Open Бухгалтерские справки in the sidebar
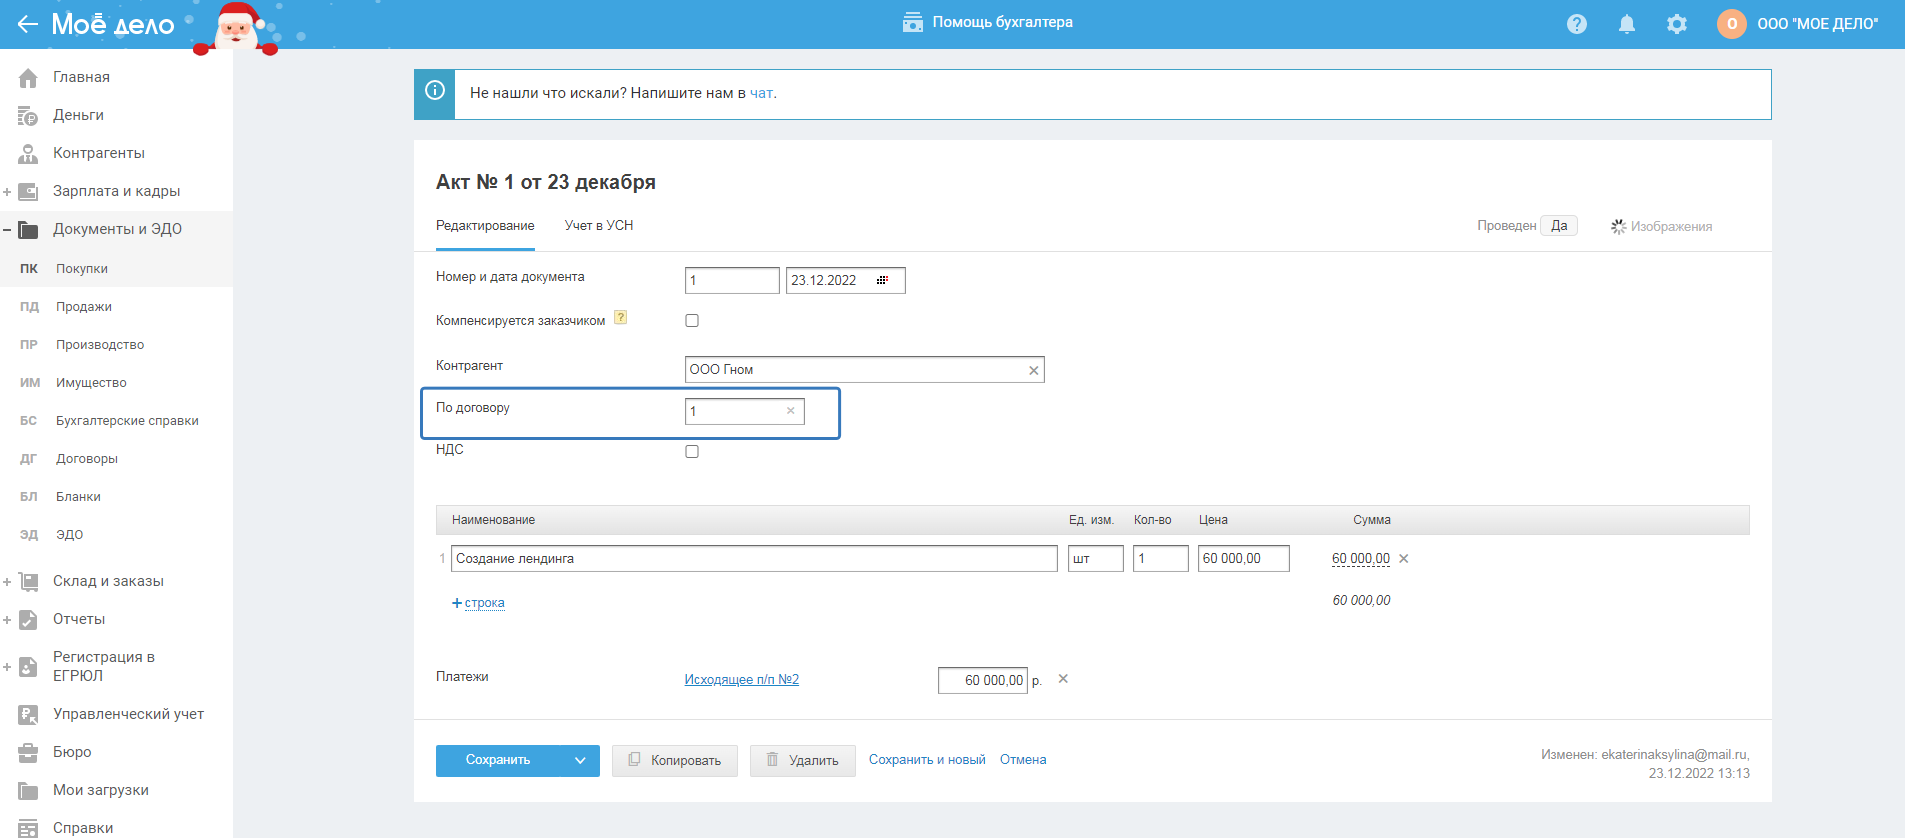Viewport: 1905px width, 838px height. pyautogui.click(x=127, y=421)
